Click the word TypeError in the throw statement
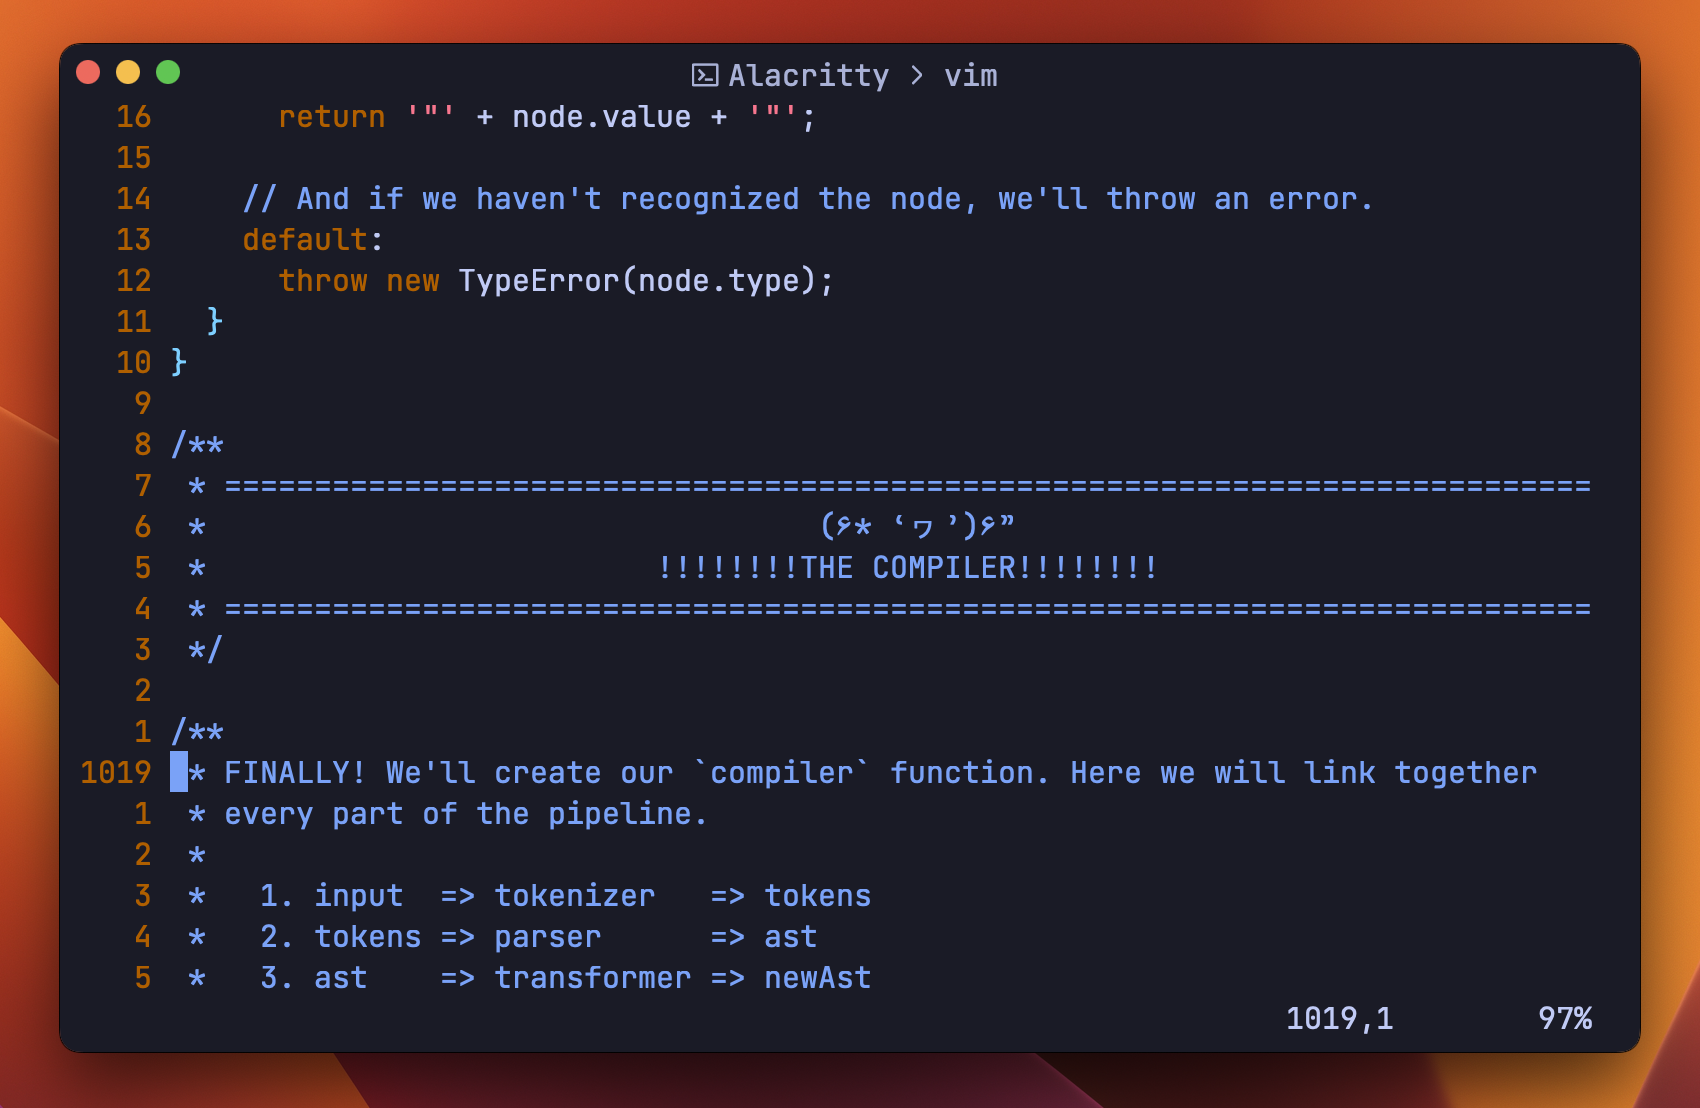Viewport: 1700px width, 1108px height. click(x=539, y=281)
